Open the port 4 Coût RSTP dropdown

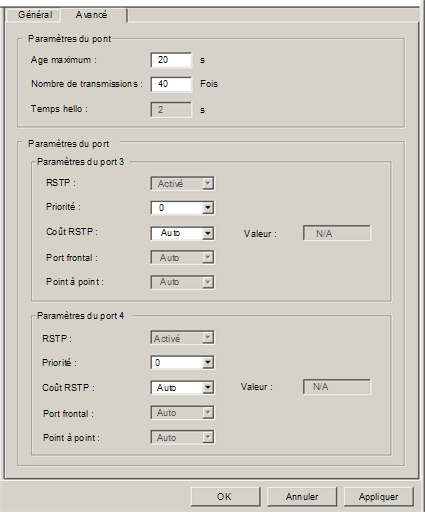182,387
